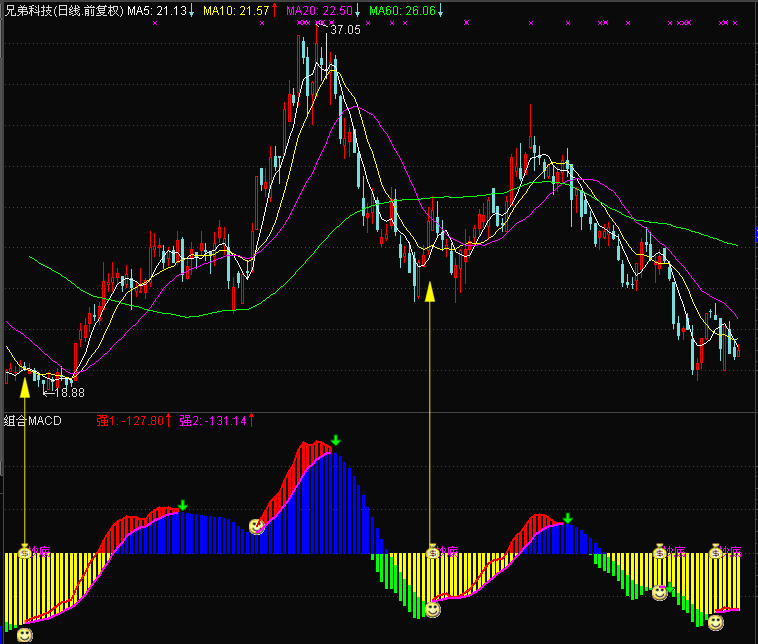Click the leftmost money bag 抄底 icon
The image size is (758, 644).
pos(25,550)
